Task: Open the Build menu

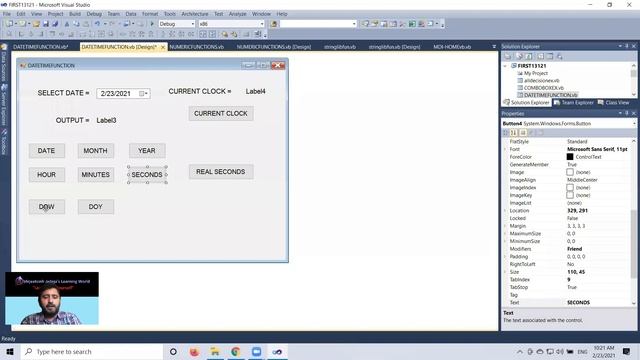Action: coord(75,13)
